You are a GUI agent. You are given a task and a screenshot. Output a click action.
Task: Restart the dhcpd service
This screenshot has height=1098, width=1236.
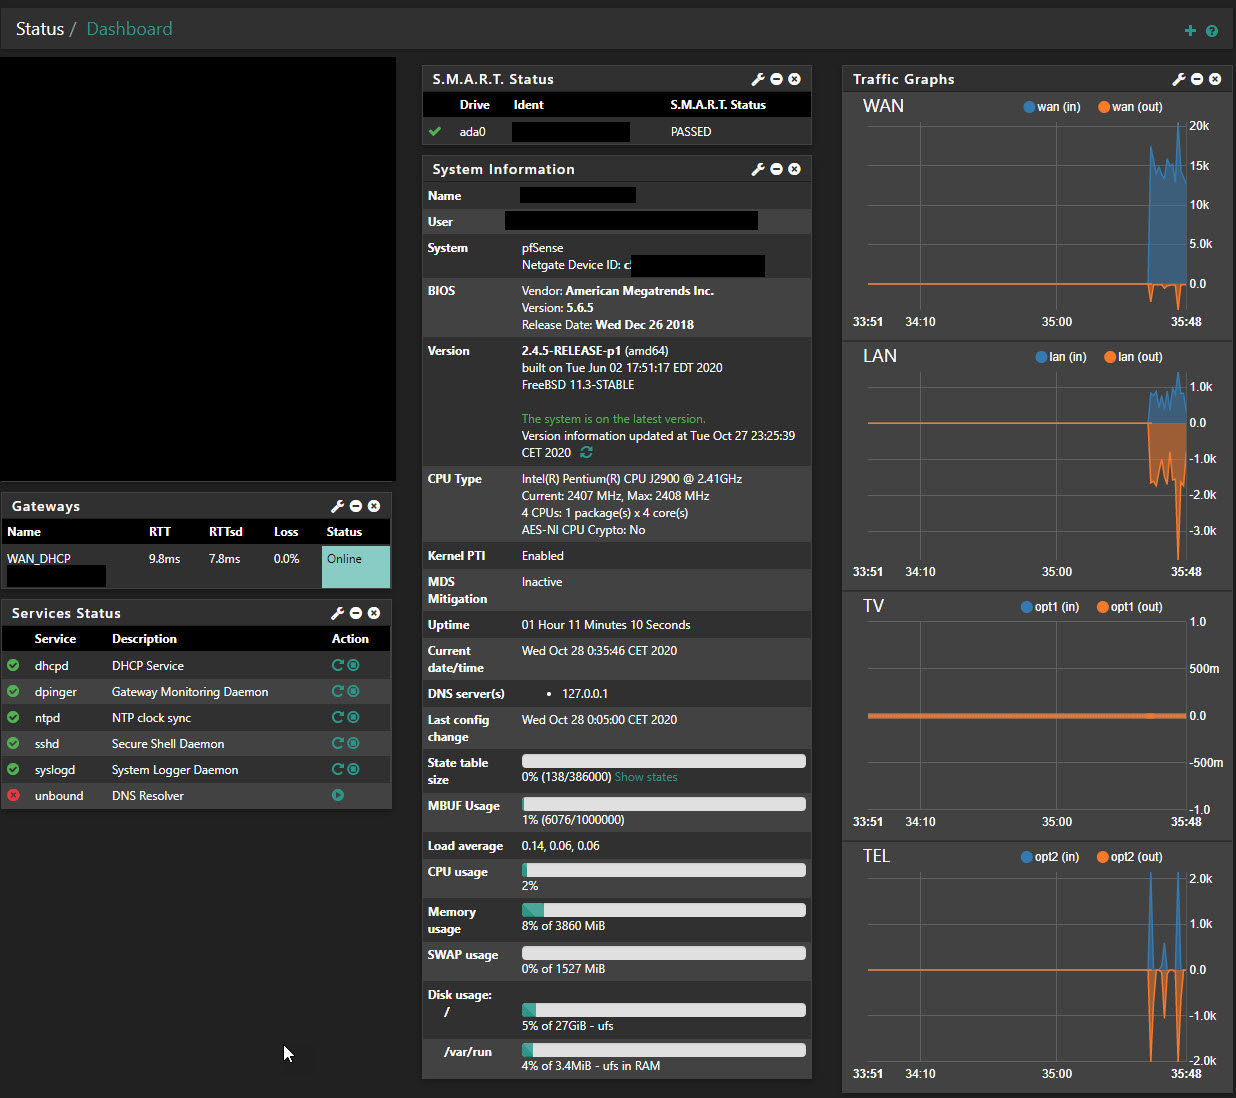point(337,665)
